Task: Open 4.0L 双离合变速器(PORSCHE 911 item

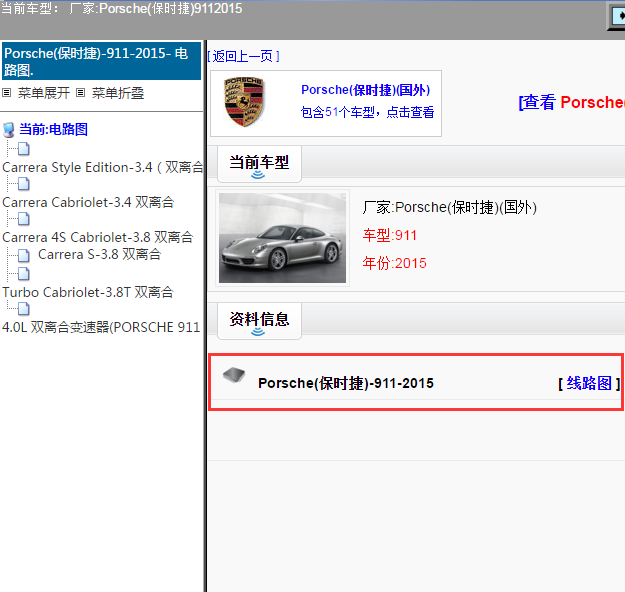Action: [101, 328]
